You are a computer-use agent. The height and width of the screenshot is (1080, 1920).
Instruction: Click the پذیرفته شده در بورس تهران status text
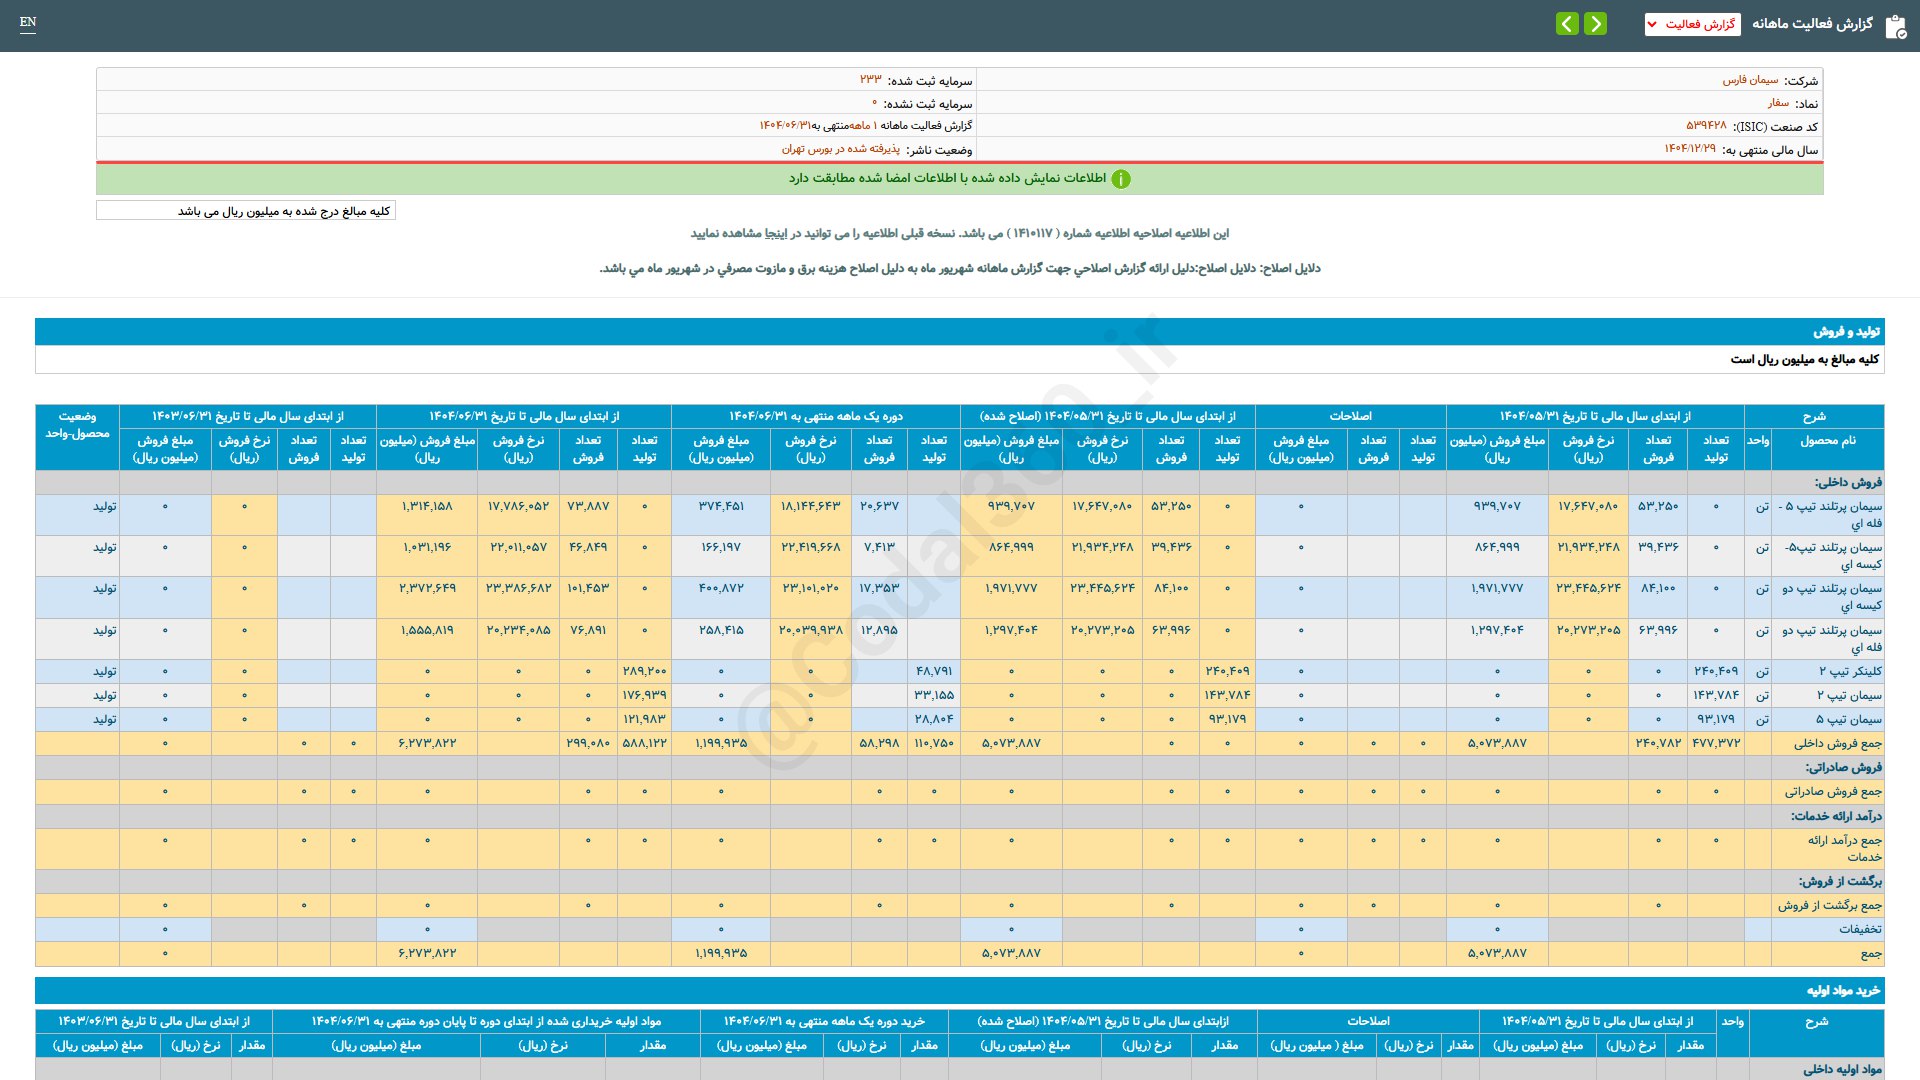[840, 149]
